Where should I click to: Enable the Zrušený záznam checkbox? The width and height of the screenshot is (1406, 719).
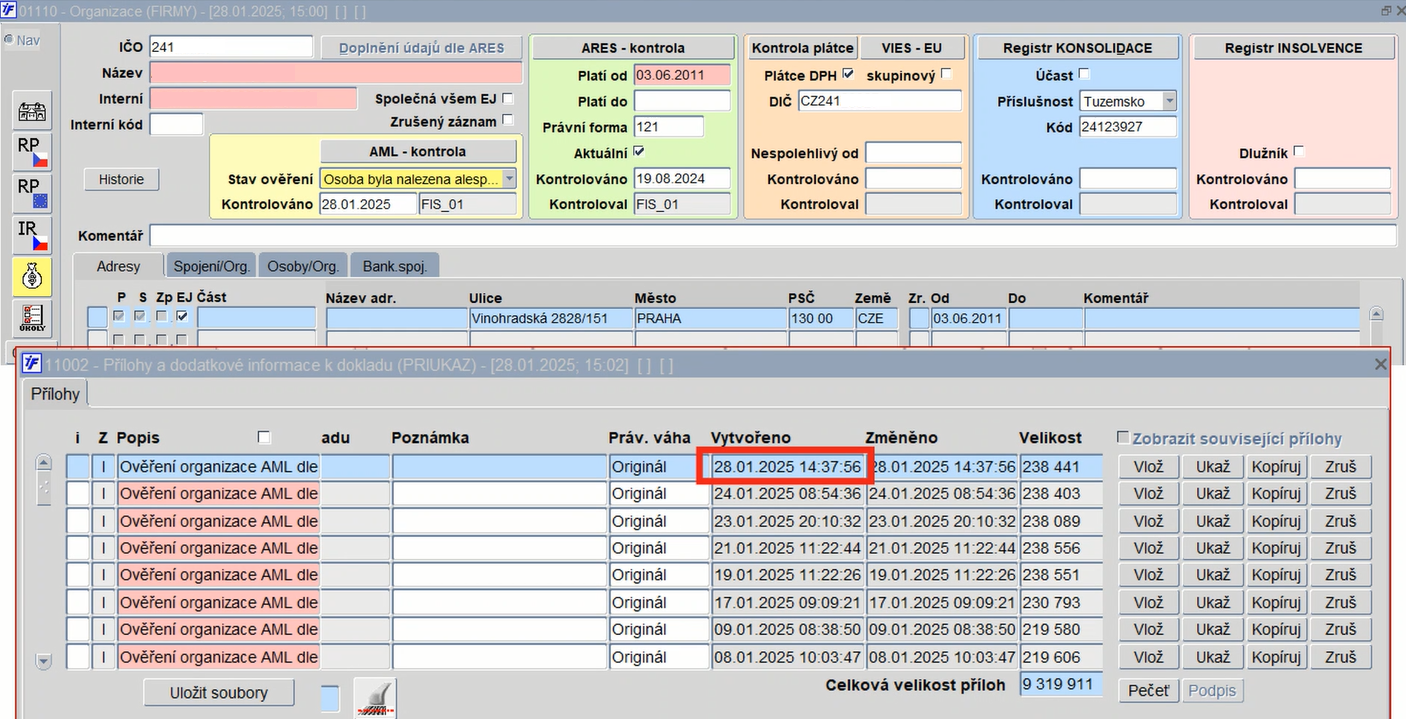coord(508,121)
